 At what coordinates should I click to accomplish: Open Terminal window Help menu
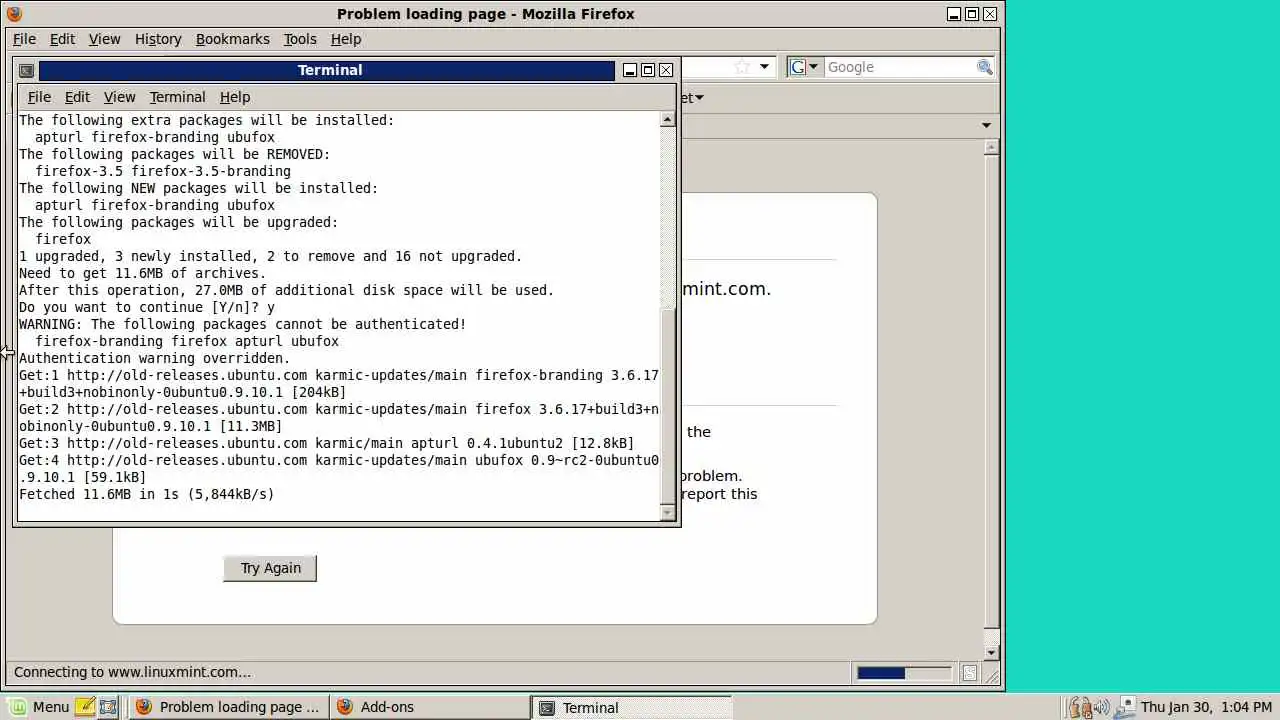coord(234,97)
